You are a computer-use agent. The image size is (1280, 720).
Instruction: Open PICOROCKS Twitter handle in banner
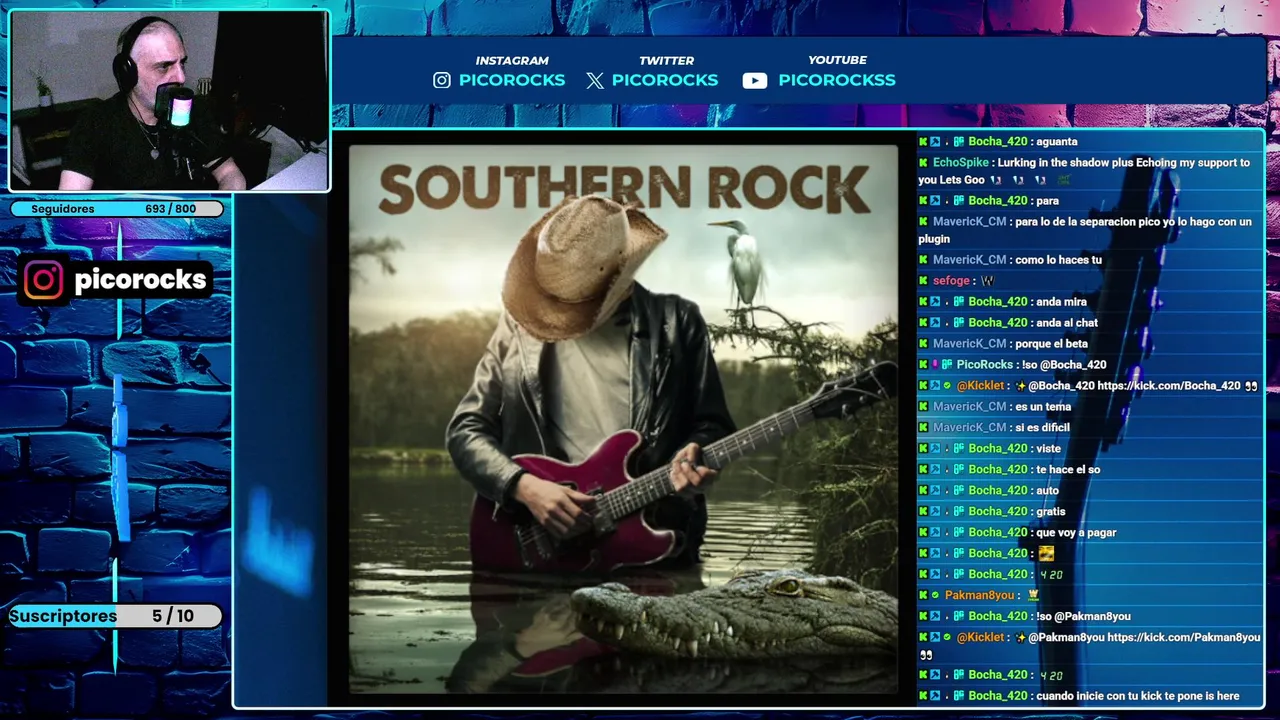point(665,80)
